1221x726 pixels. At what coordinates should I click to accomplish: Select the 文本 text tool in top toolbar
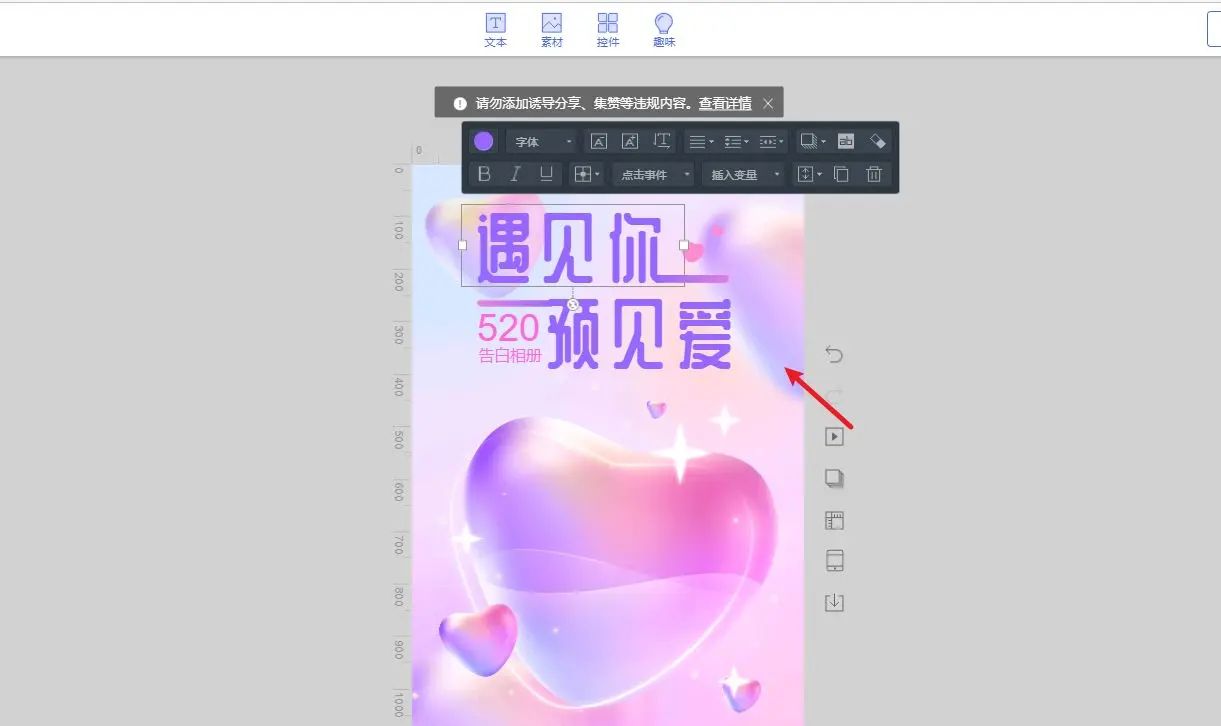tap(495, 28)
